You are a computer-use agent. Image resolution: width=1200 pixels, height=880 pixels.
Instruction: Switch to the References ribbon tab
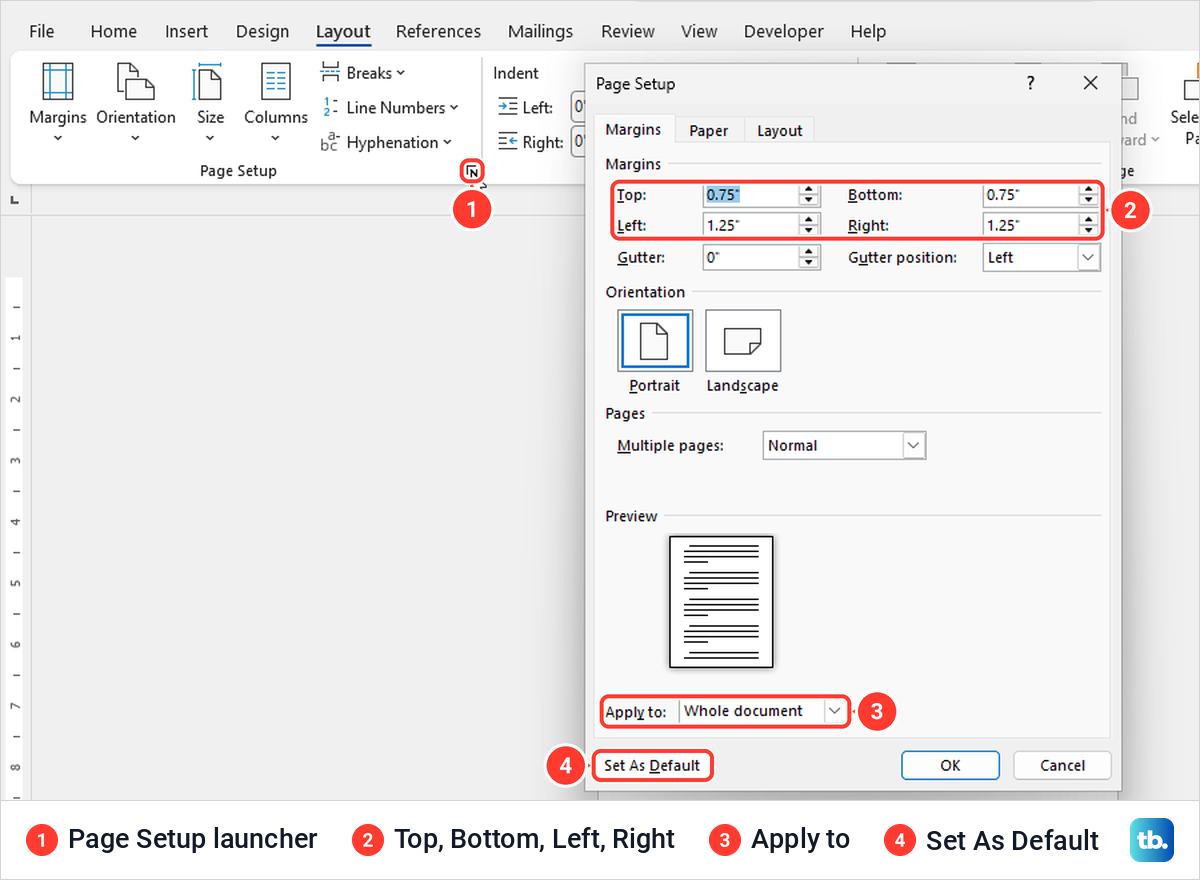click(x=438, y=31)
